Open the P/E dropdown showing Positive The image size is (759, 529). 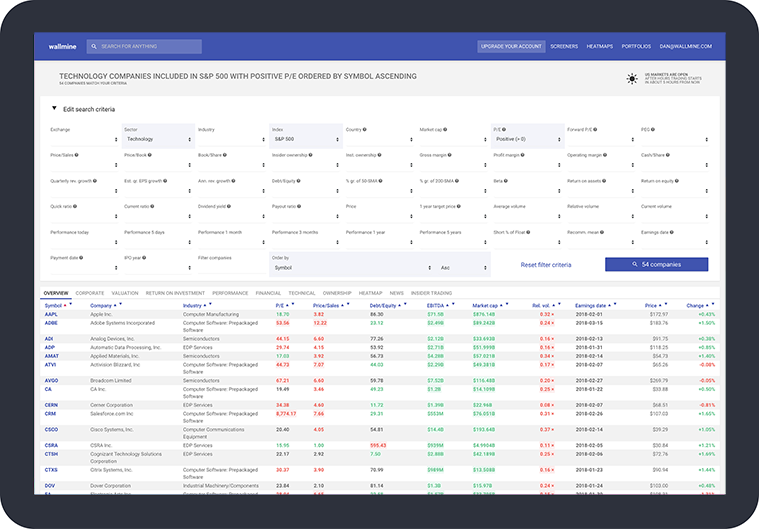[x=527, y=139]
